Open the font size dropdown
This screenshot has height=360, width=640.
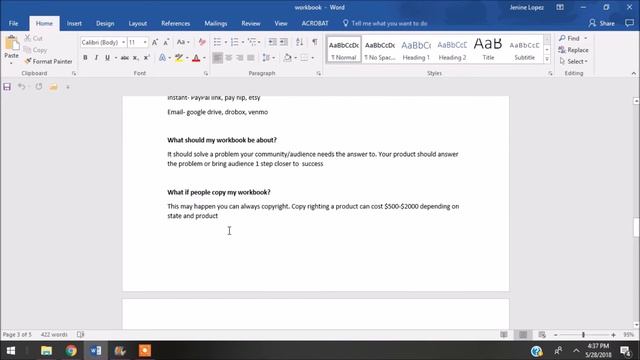pos(144,42)
